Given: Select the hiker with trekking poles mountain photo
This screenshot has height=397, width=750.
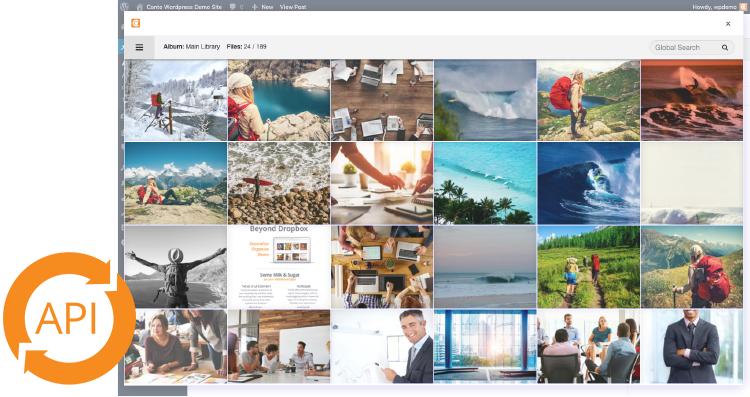Looking at the screenshot, I should click(692, 267).
